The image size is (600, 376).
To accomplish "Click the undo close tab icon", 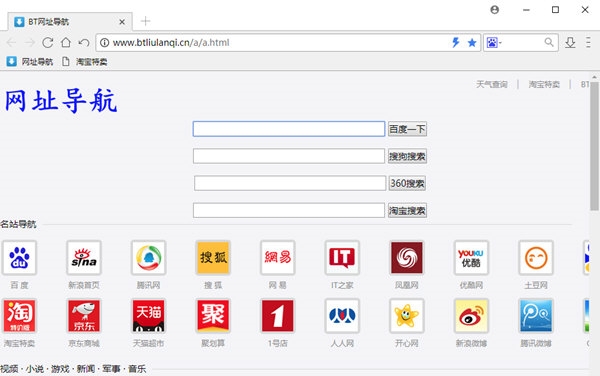I will click(84, 42).
